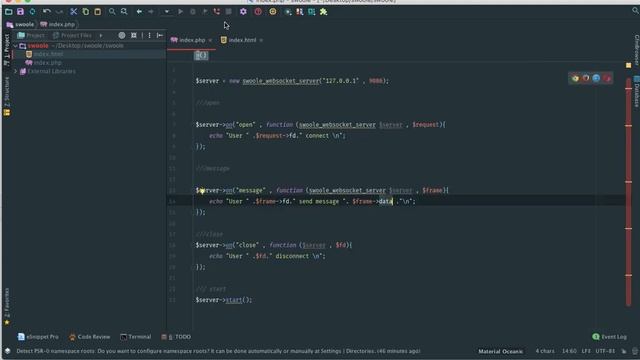The image size is (640, 360).
Task: Click the Undo arrow toolbar icon
Action: point(47,12)
